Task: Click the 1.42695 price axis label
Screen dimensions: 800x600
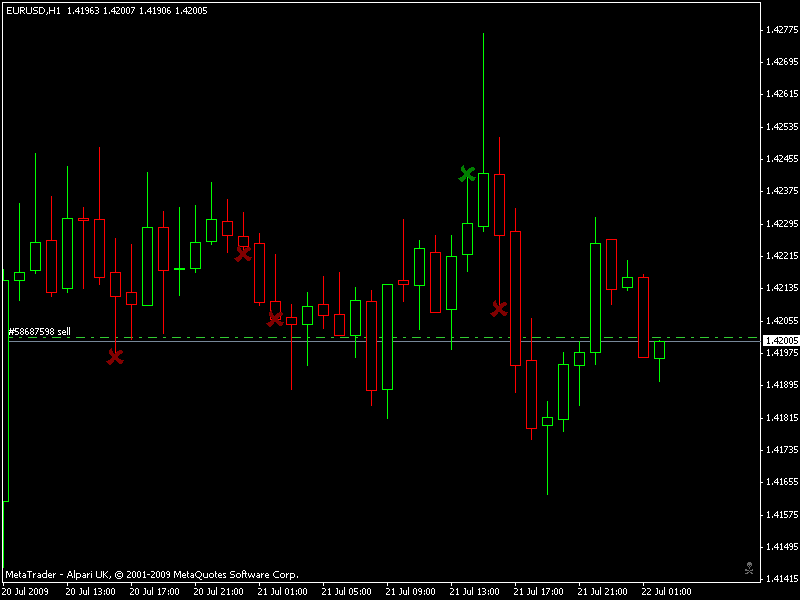Action: point(782,62)
